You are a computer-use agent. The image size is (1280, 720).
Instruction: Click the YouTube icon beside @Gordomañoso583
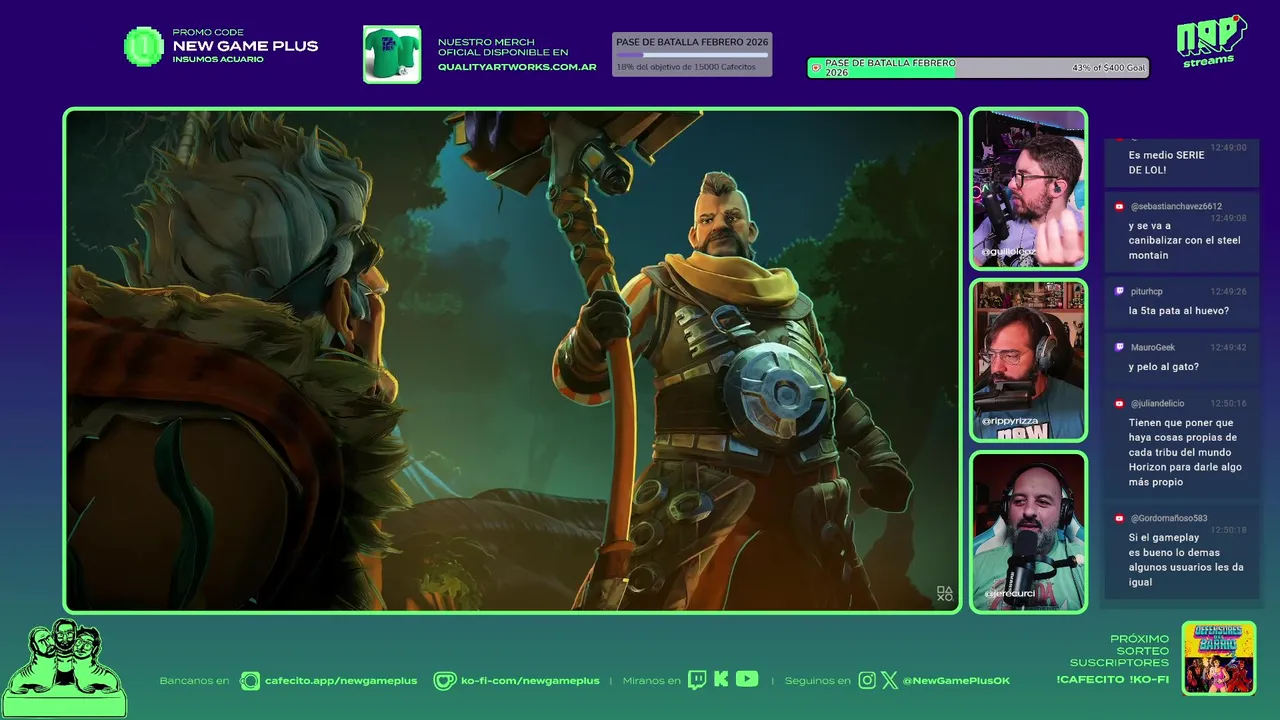[1119, 518]
